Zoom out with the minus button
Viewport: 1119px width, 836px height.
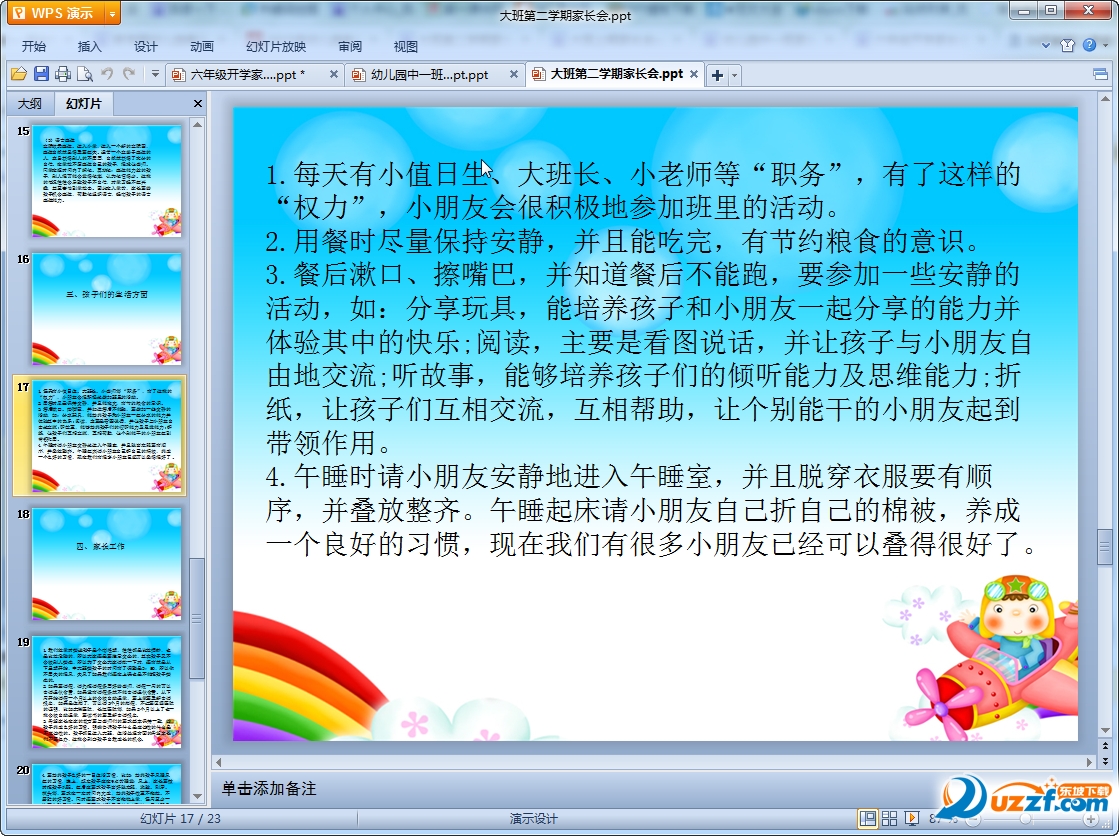(x=974, y=819)
